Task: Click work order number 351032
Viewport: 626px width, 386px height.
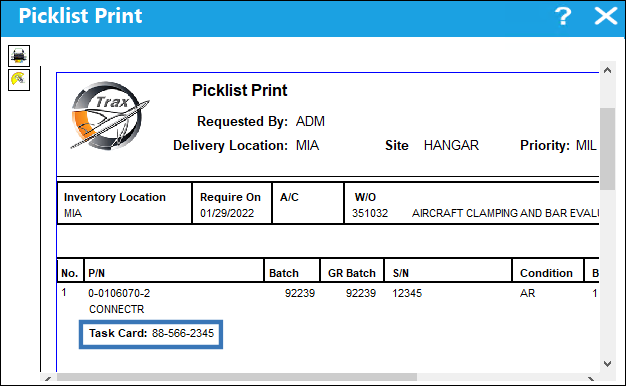Action: tap(370, 213)
